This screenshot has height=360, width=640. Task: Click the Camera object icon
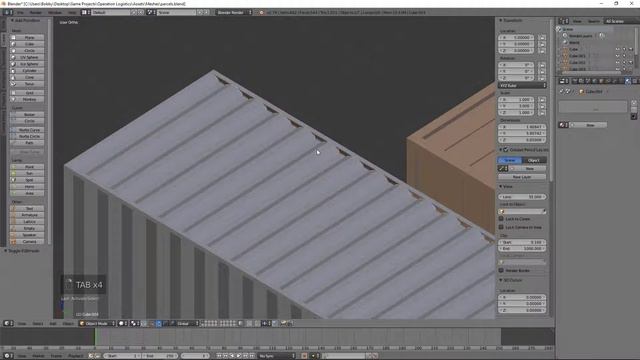(13, 242)
